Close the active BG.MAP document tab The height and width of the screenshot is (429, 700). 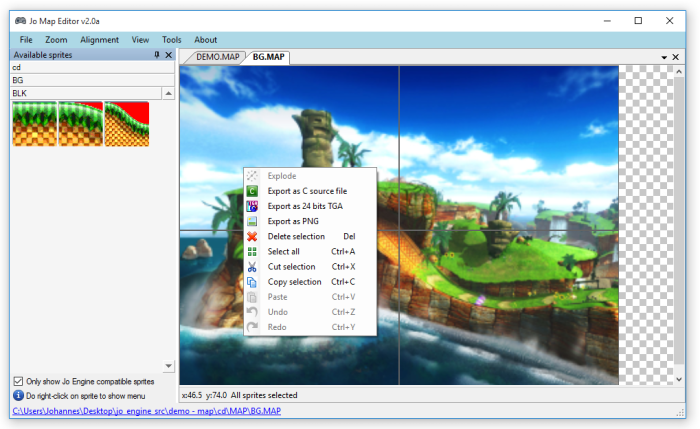click(x=675, y=57)
